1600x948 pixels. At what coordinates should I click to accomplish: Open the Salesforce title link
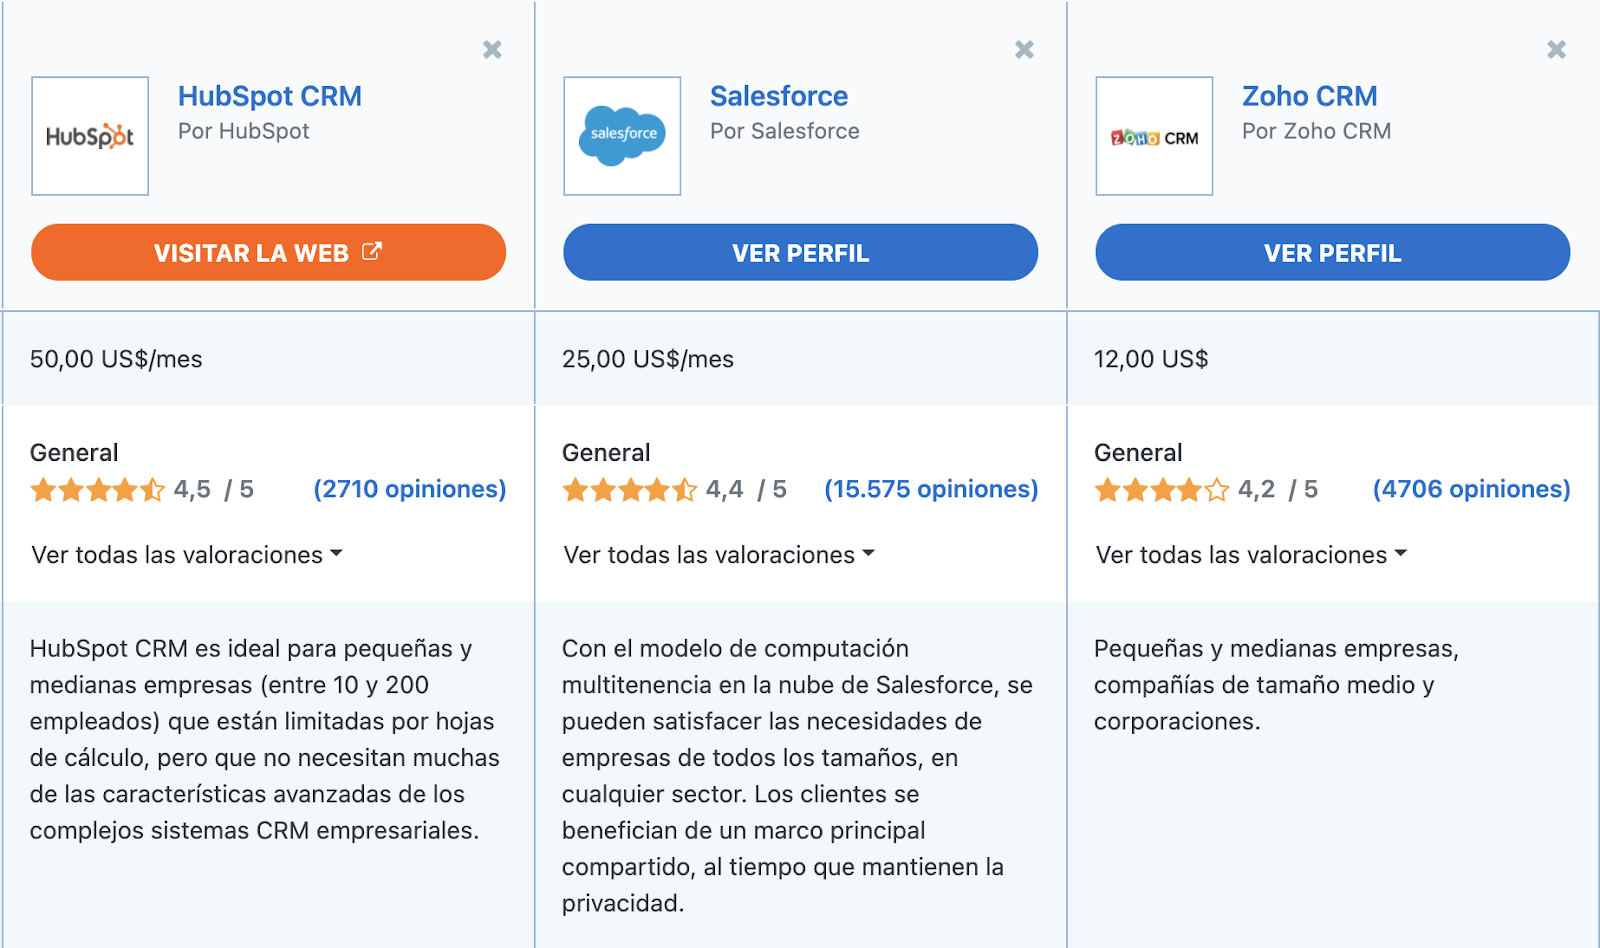[779, 96]
